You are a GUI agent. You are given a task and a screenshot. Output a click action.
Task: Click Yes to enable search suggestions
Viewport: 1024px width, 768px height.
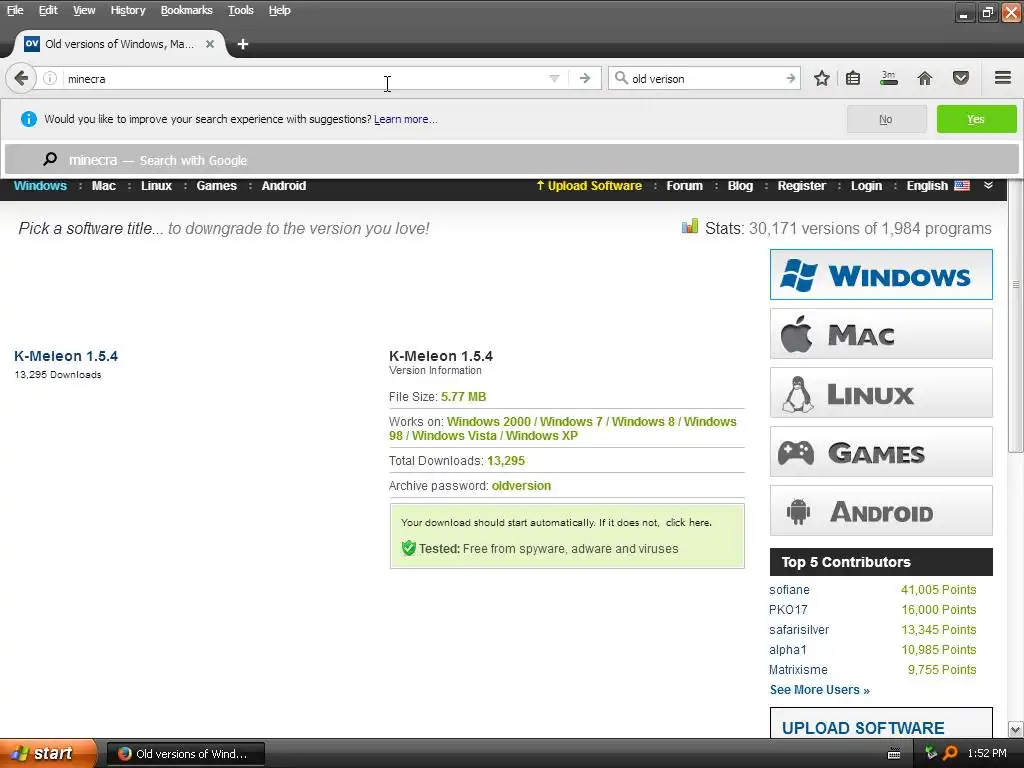click(976, 119)
